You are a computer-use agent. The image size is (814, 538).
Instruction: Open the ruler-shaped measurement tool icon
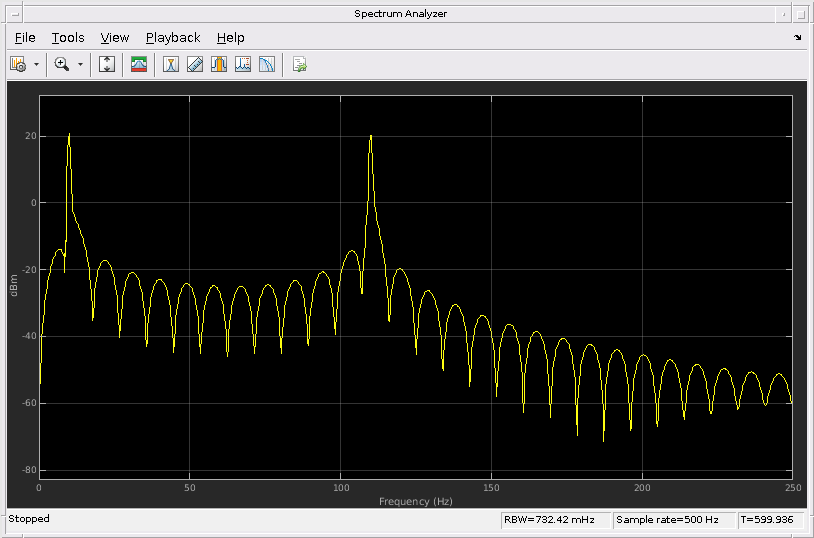[x=195, y=64]
